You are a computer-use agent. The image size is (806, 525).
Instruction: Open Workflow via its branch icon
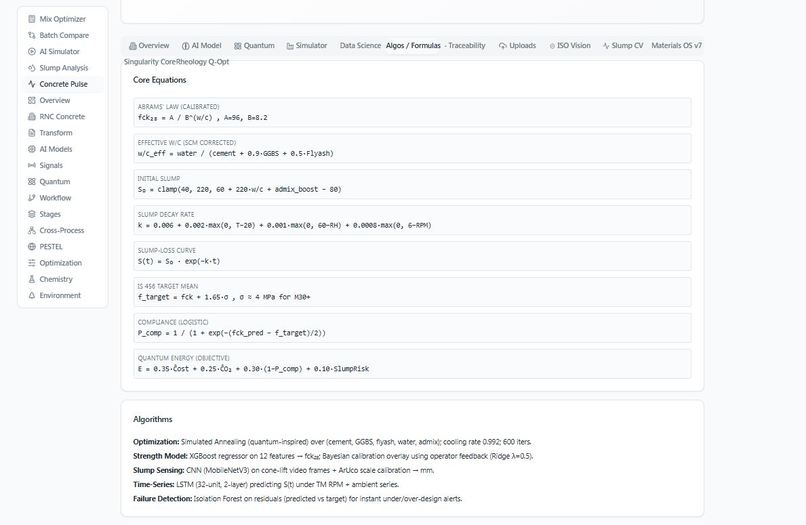tap(32, 198)
